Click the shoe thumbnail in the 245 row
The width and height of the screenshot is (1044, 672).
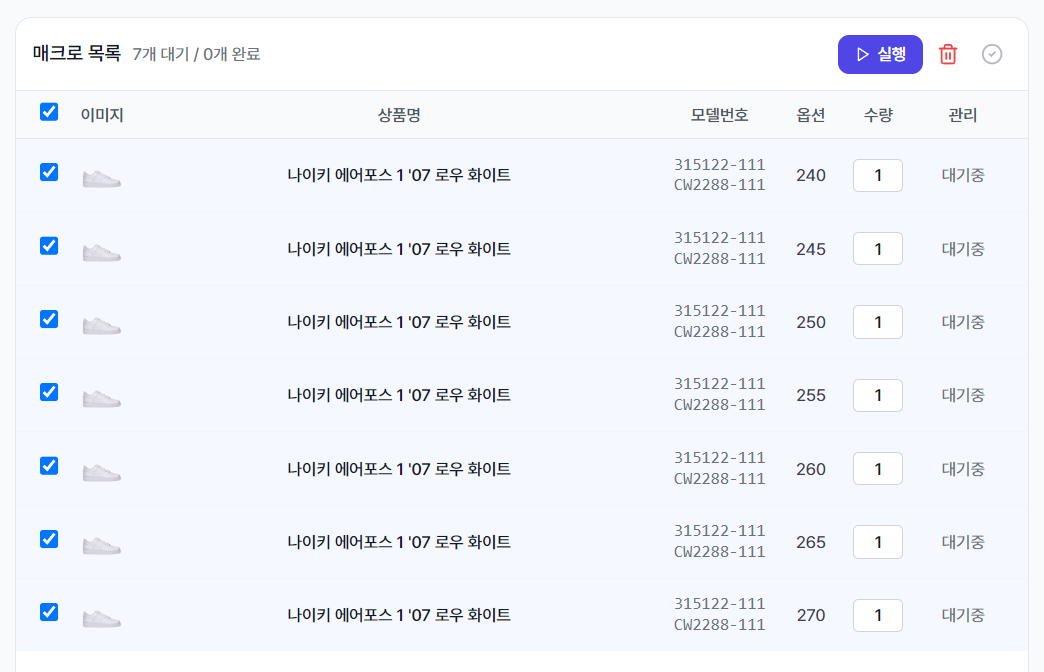[101, 252]
